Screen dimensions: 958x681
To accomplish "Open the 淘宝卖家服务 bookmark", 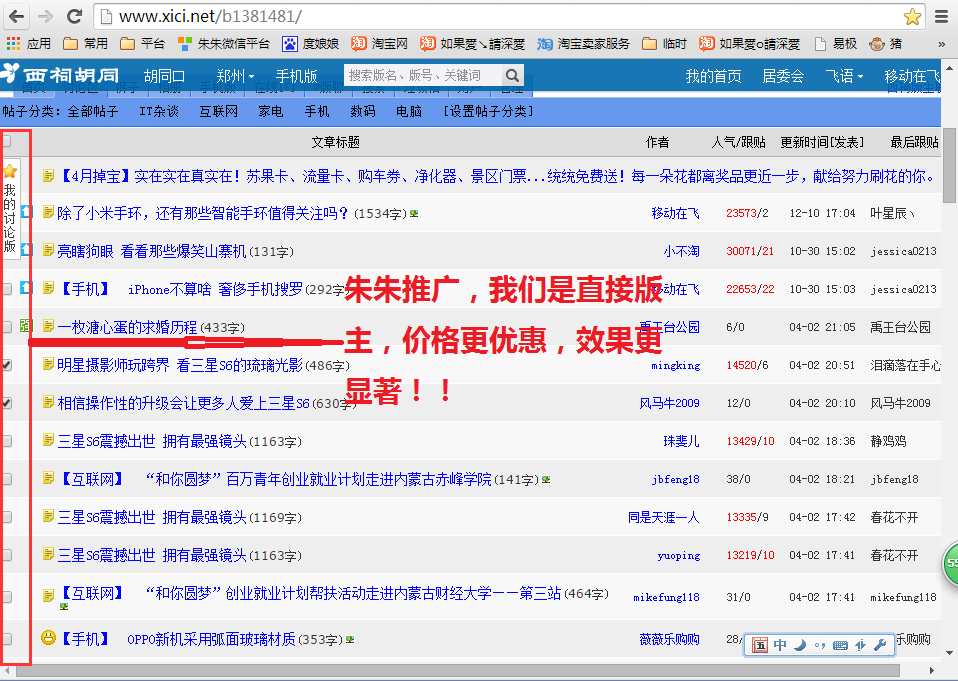I will (x=583, y=43).
